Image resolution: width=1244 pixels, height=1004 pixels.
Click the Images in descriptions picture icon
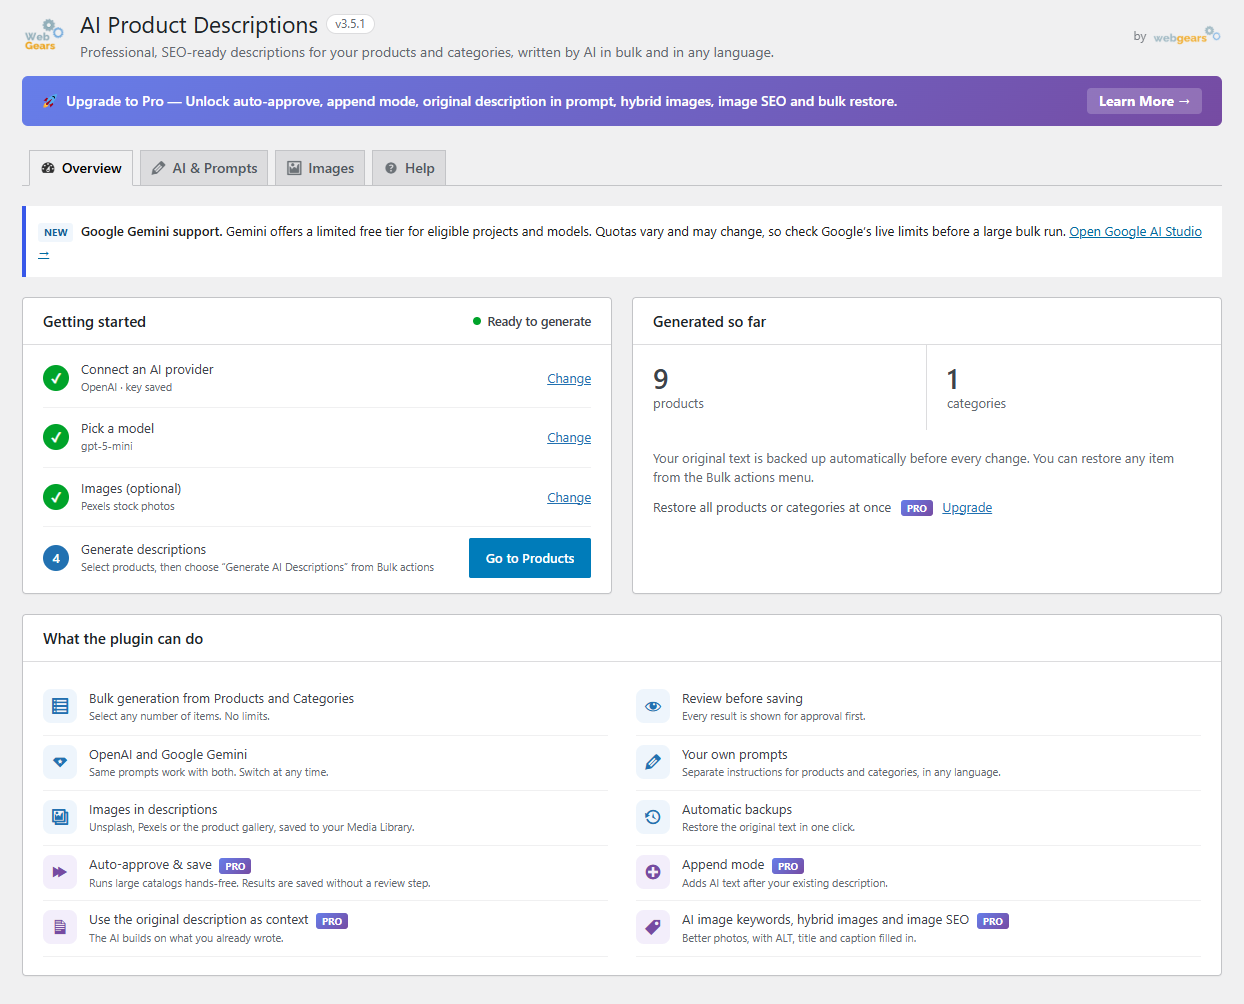tap(60, 817)
